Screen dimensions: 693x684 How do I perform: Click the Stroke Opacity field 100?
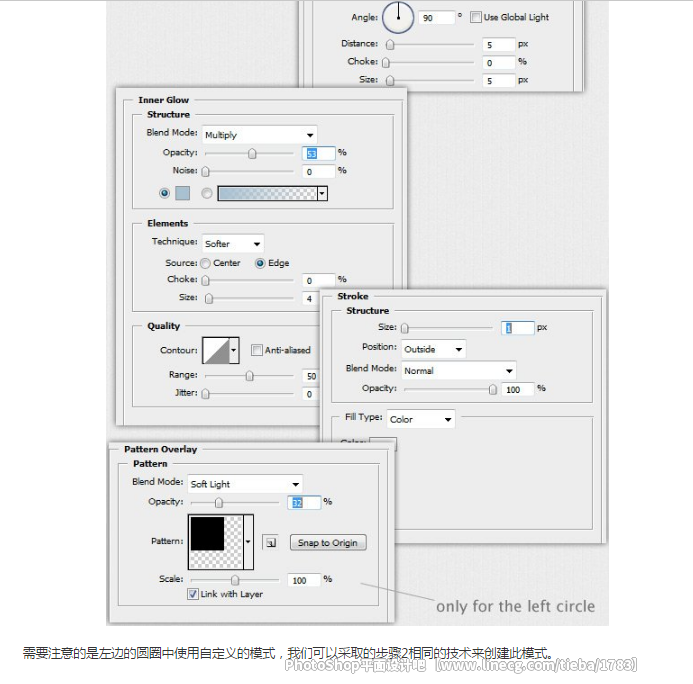(x=518, y=389)
